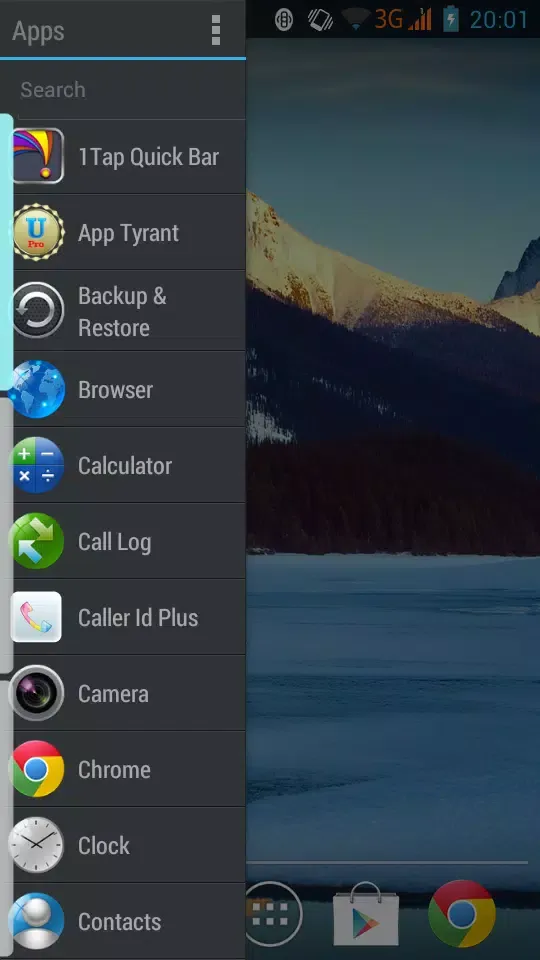540x960 pixels.
Task: Open the Call Log green arrows icon
Action: tap(37, 541)
